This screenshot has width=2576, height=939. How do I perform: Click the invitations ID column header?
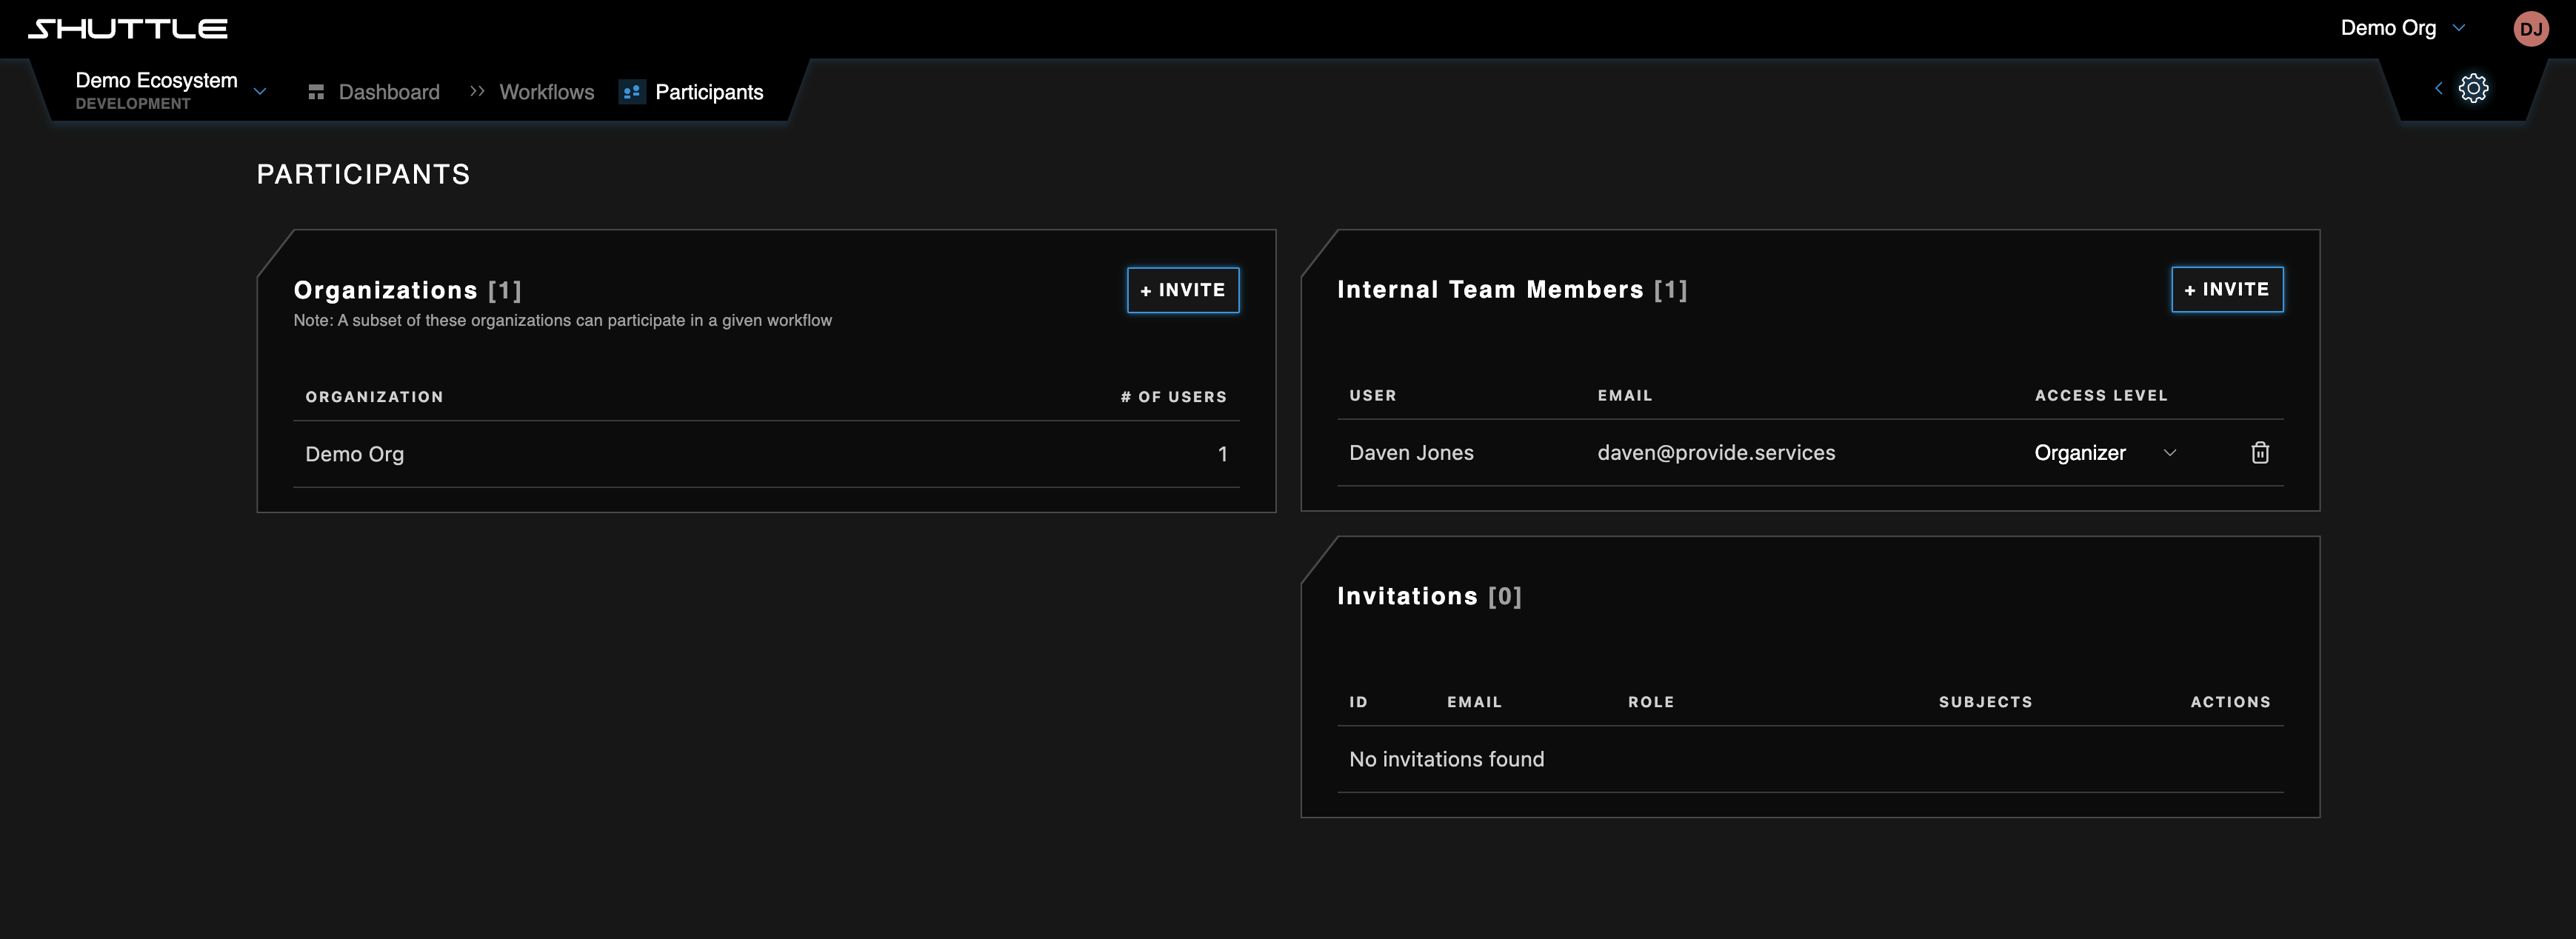pyautogui.click(x=1358, y=702)
